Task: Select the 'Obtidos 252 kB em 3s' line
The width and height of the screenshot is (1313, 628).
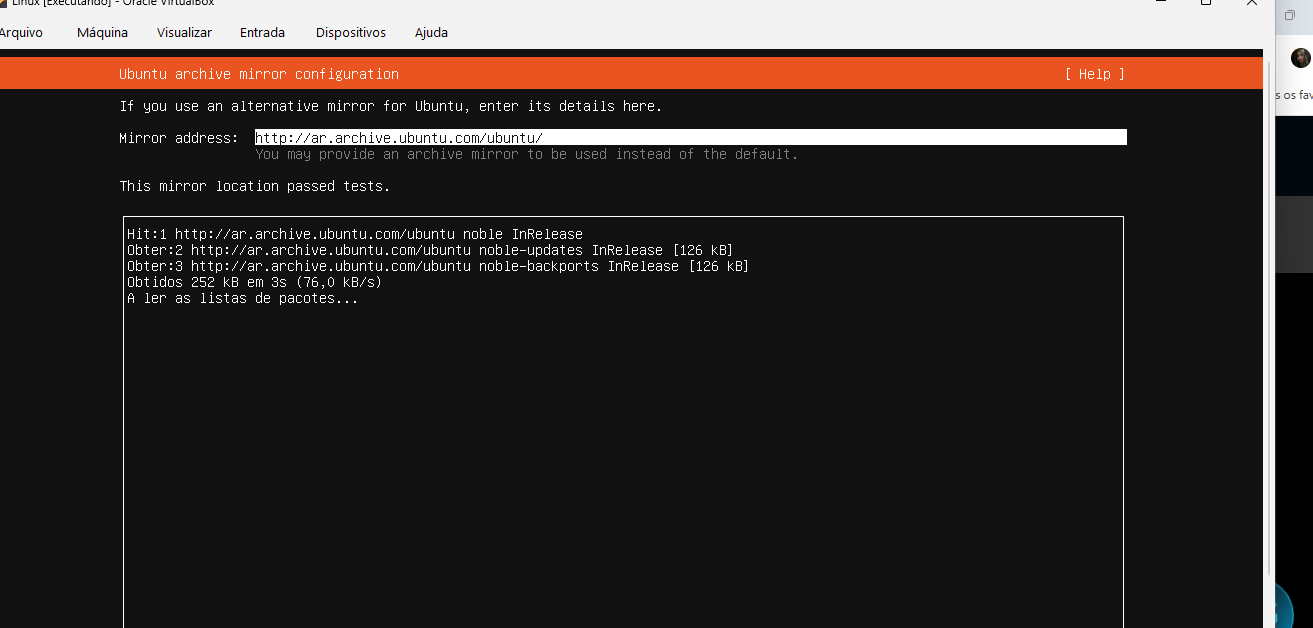Action: click(255, 282)
